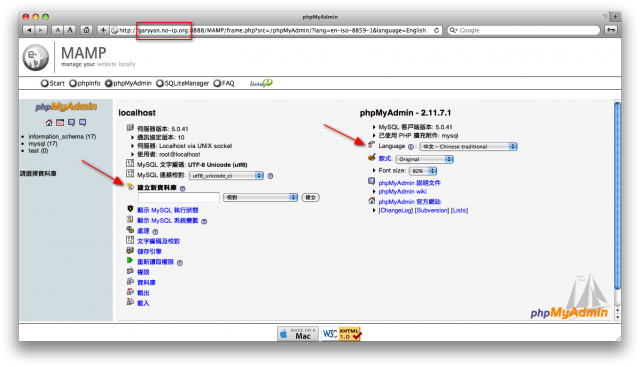The image size is (640, 367).
Task: Open the ChangeLog link
Action: tap(396, 211)
